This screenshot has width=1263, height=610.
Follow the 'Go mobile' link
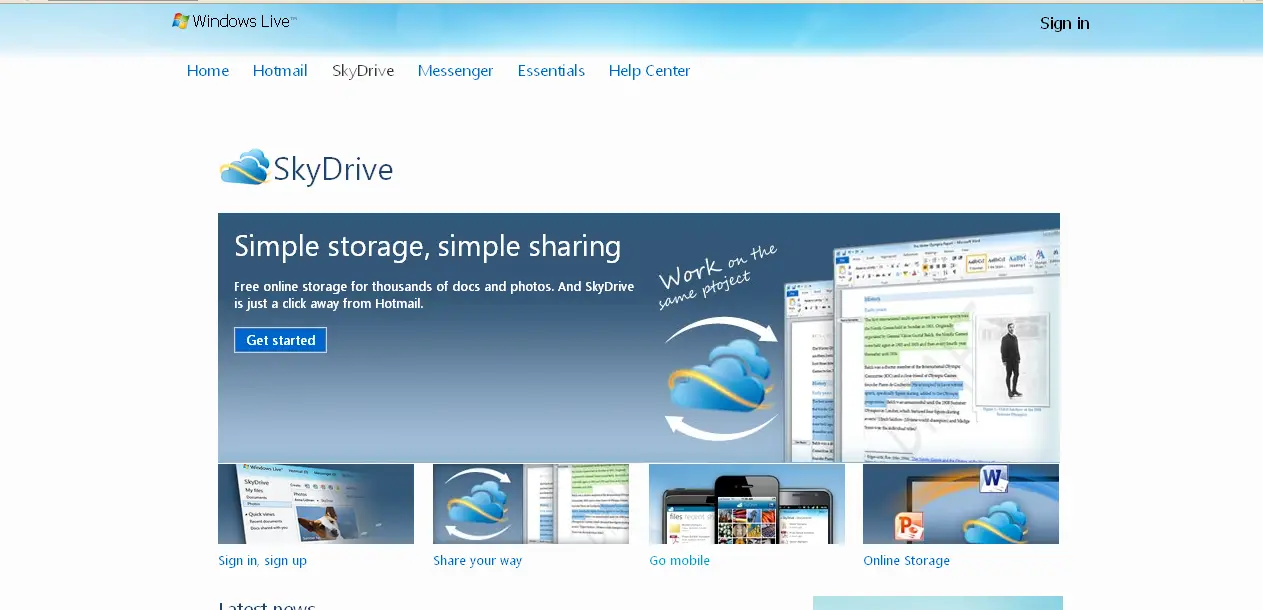680,561
